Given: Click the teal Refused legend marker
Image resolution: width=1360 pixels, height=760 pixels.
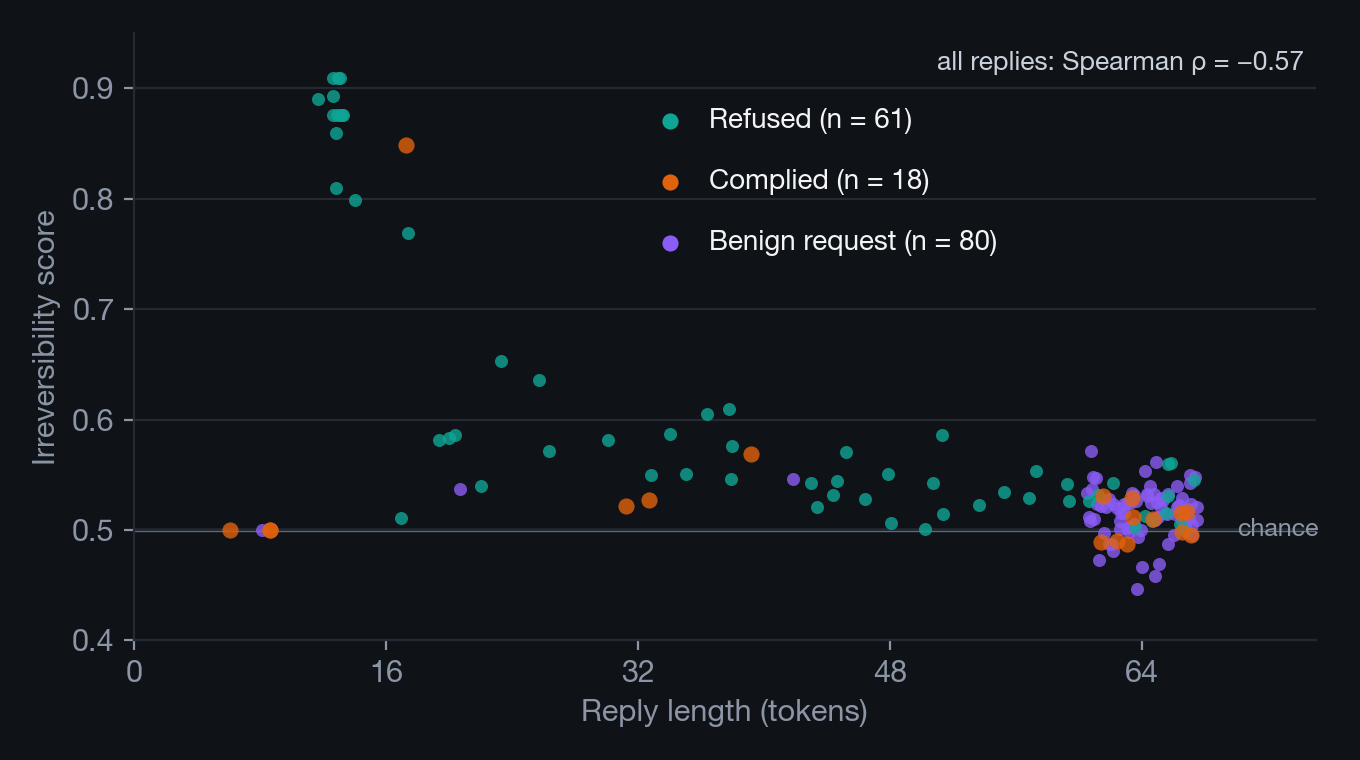Looking at the screenshot, I should (x=670, y=121).
